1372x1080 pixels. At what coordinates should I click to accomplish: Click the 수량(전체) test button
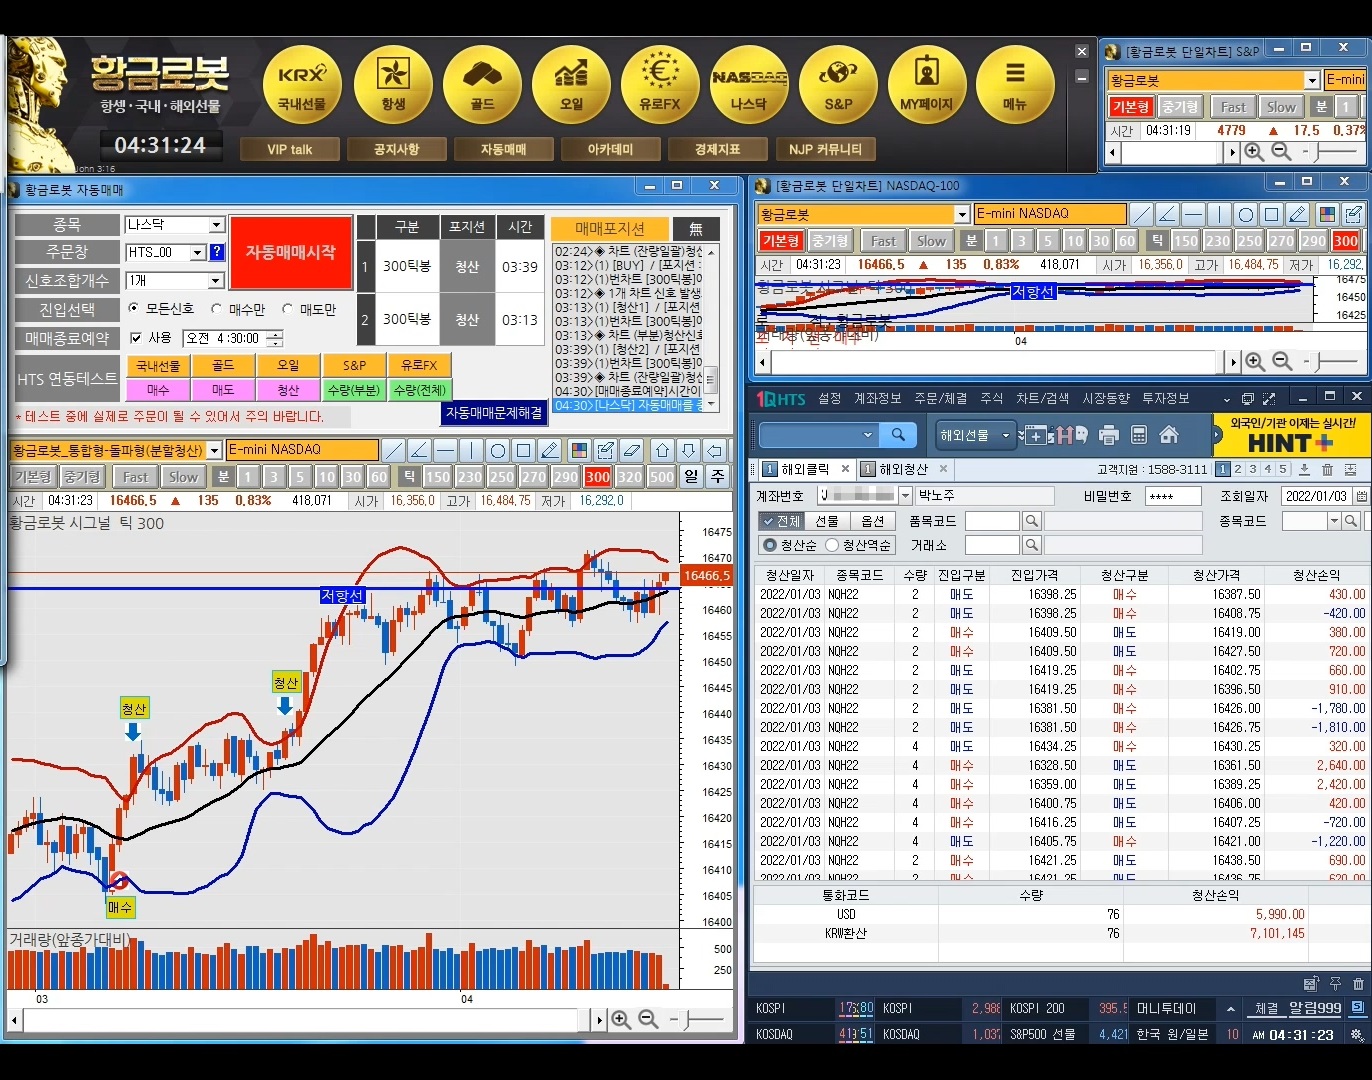tap(419, 390)
